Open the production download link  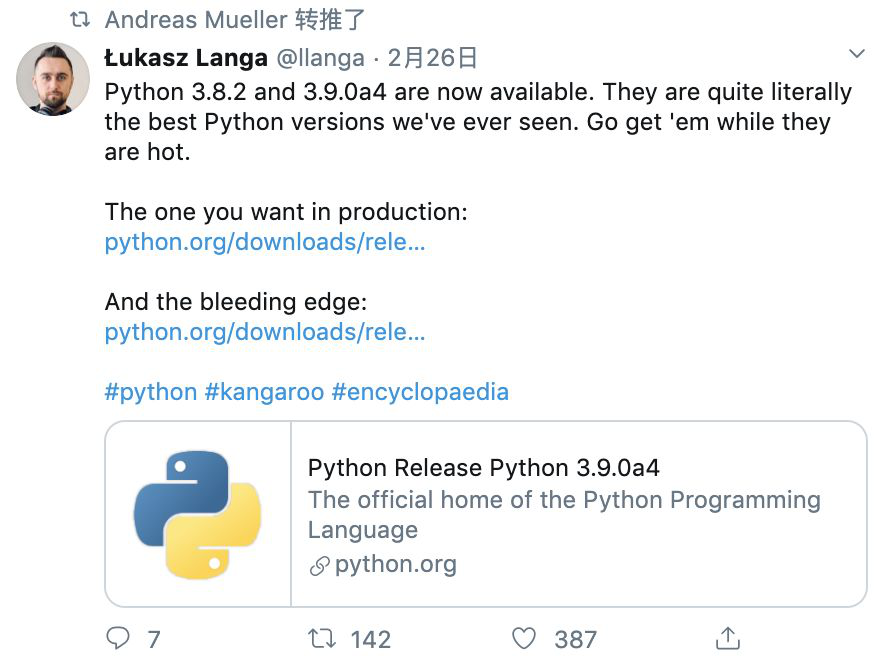tap(264, 242)
